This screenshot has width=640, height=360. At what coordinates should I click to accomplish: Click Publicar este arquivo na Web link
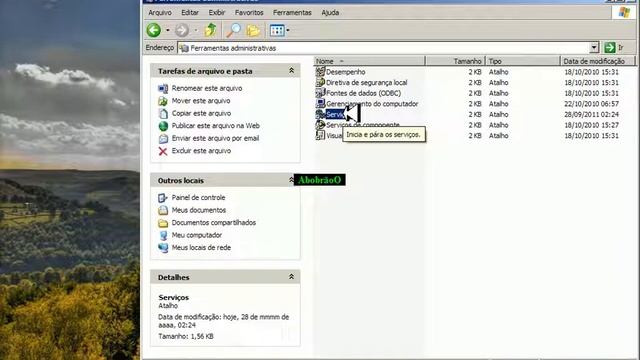click(216, 126)
